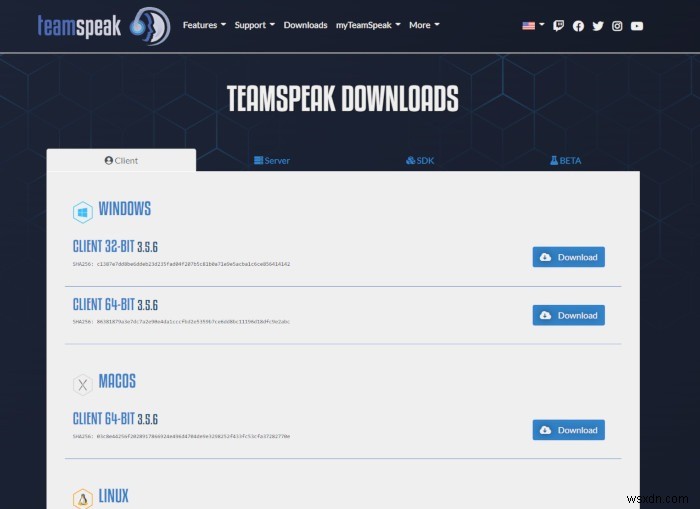Expand the Features menu

pyautogui.click(x=204, y=25)
